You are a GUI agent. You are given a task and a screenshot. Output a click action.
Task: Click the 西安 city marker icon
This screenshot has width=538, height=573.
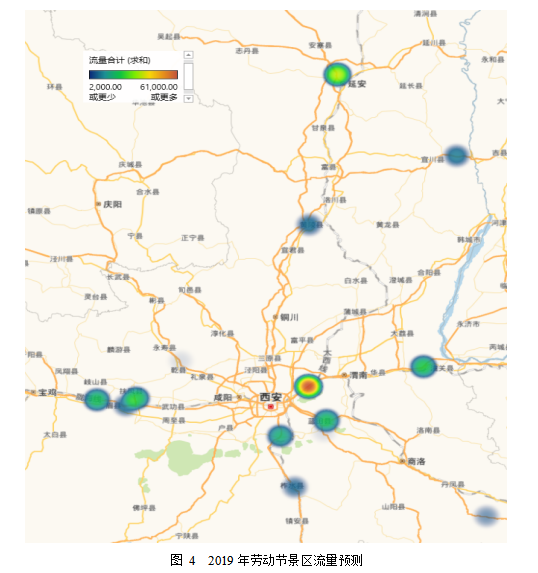[x=270, y=406]
